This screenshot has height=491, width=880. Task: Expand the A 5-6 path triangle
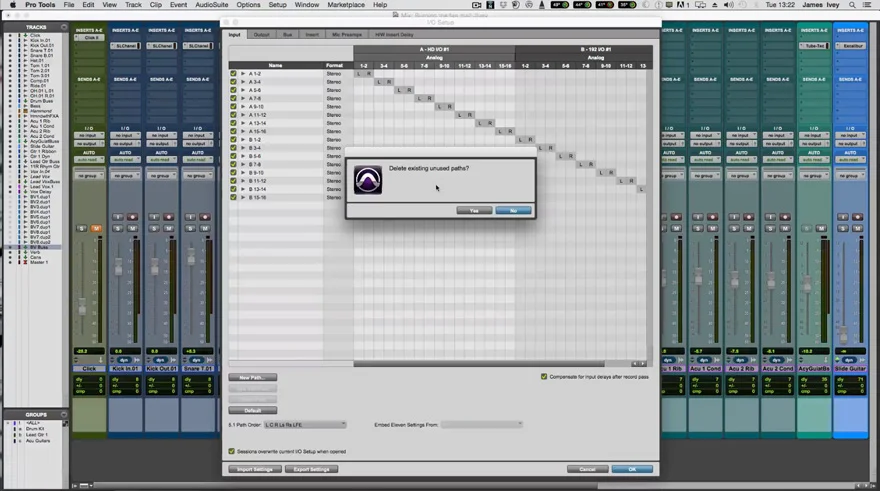pyautogui.click(x=243, y=90)
